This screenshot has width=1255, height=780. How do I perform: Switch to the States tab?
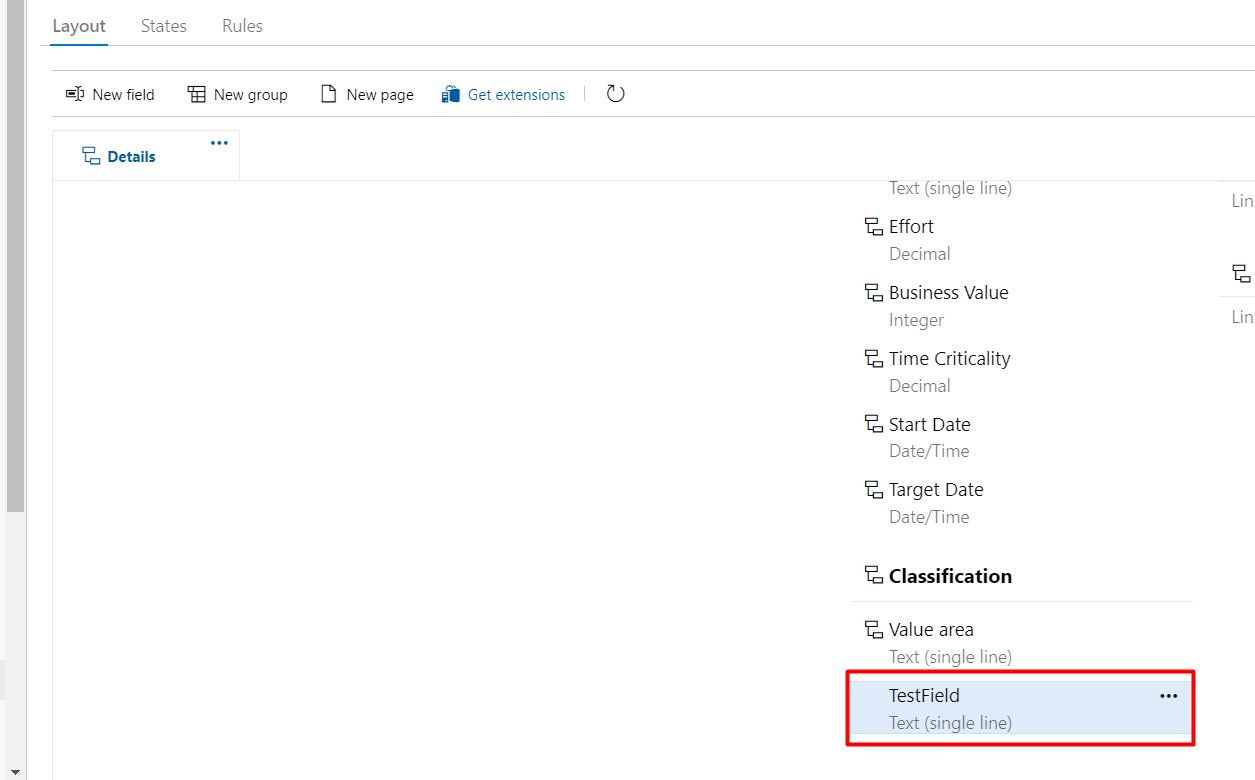[x=164, y=26]
